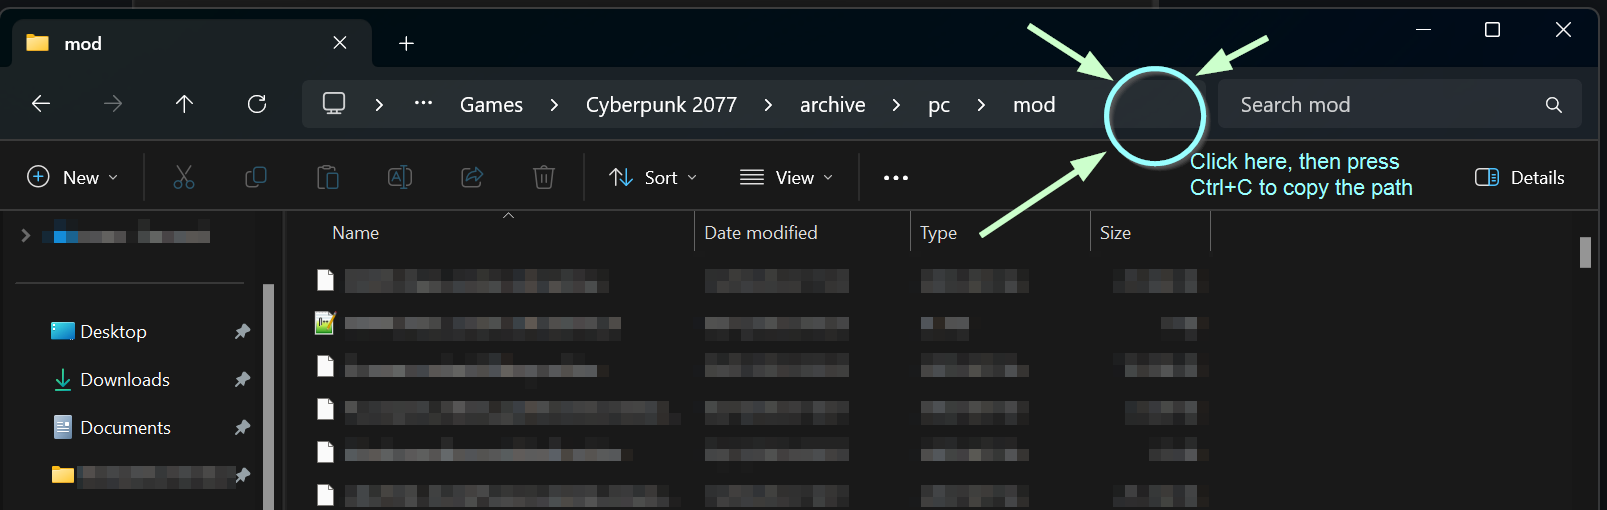Click the Rename icon
Viewport: 1607px width, 510px height.
400,178
